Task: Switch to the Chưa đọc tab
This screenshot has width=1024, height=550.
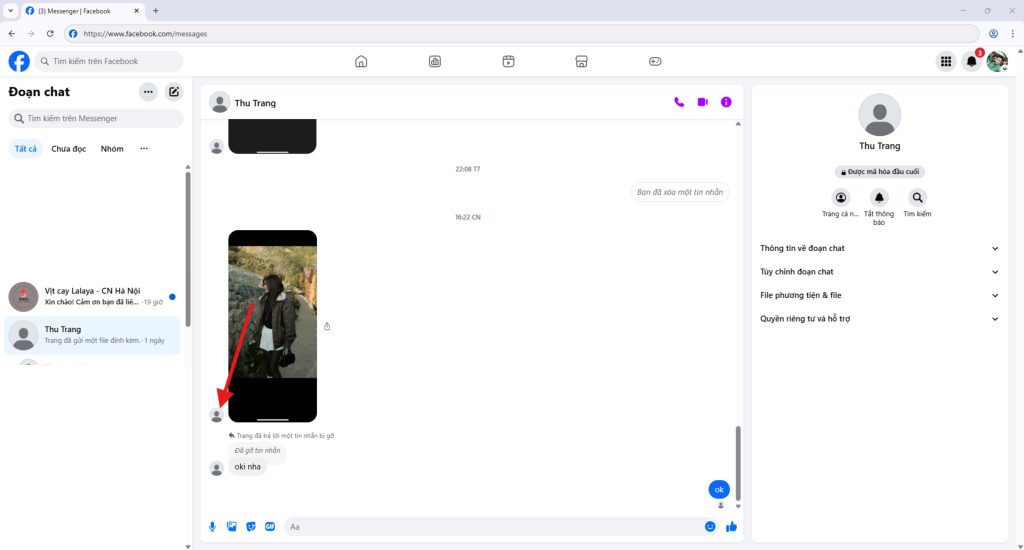Action: (69, 149)
